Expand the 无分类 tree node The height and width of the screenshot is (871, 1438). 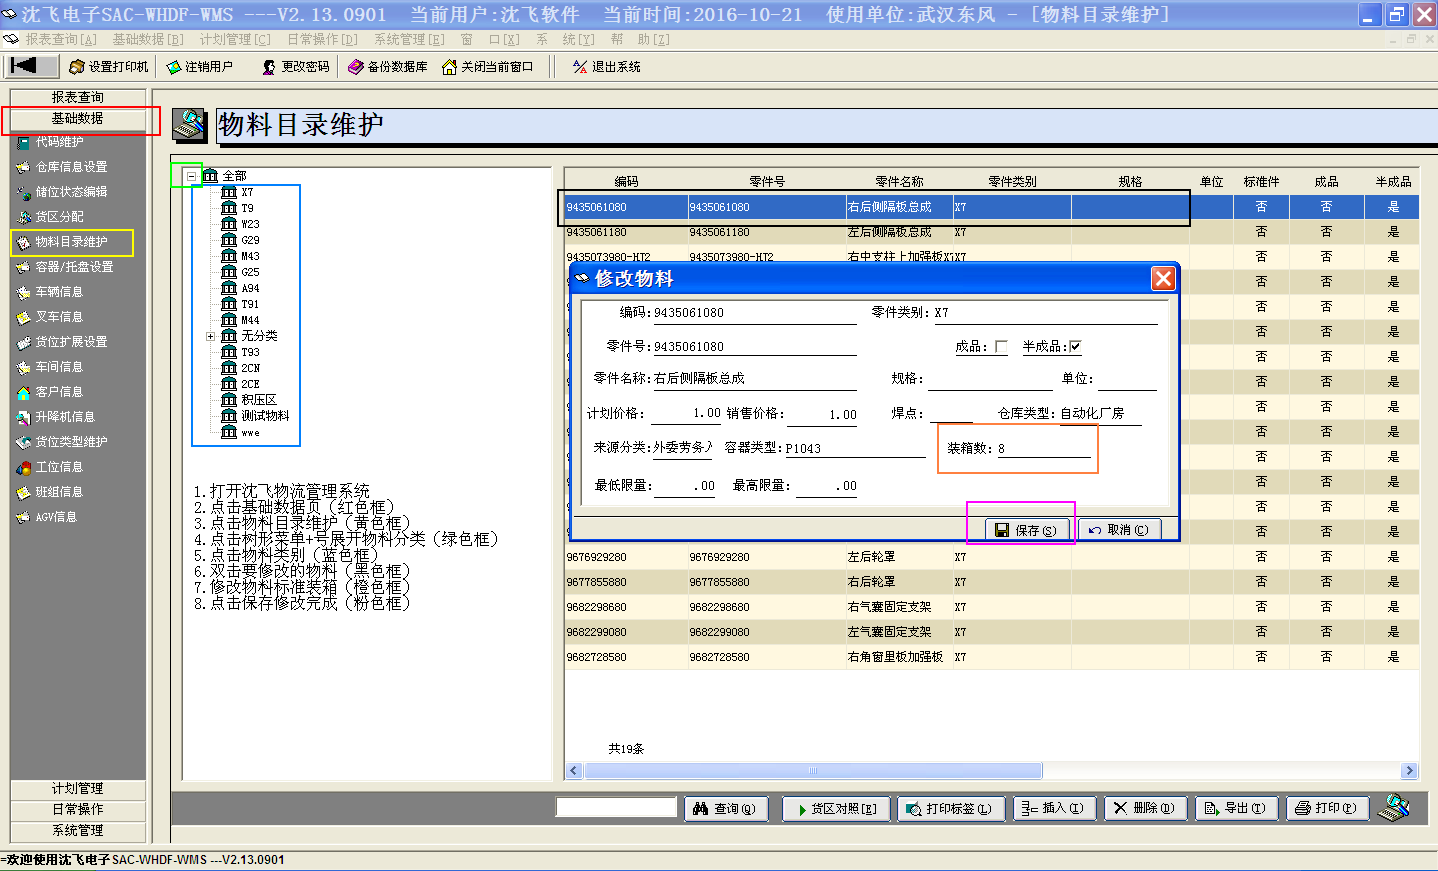coord(210,336)
